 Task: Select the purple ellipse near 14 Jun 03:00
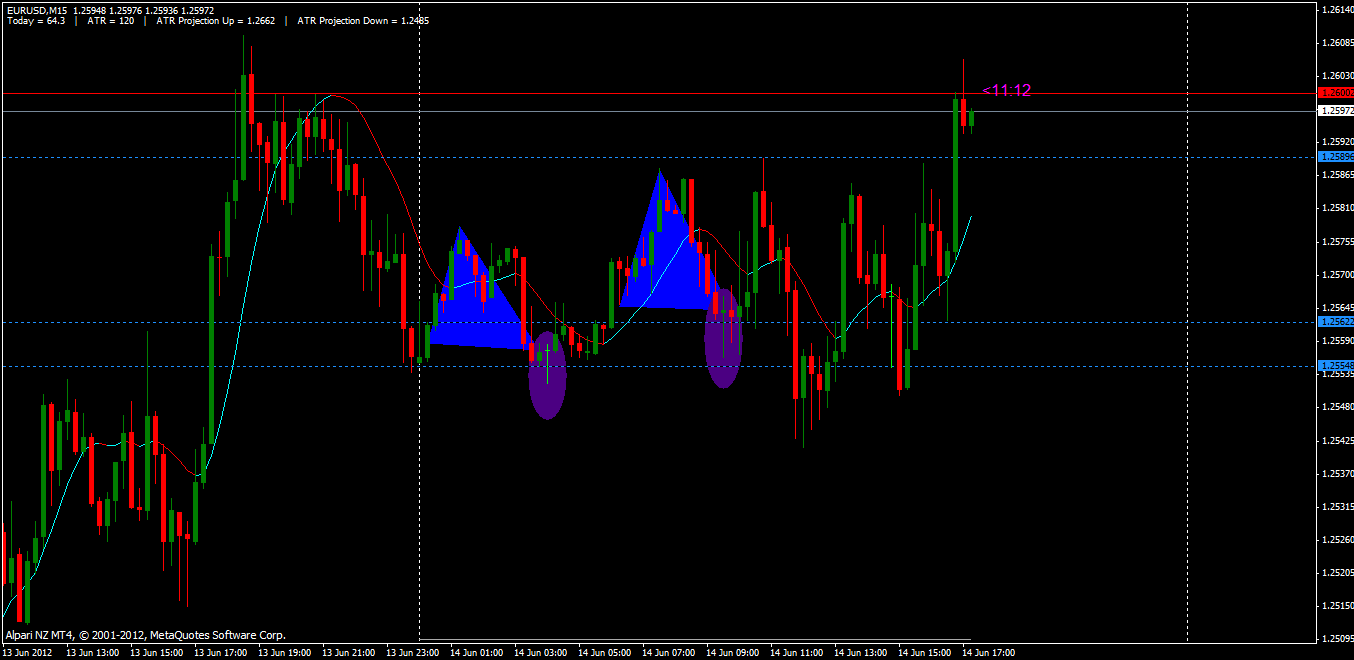point(548,375)
